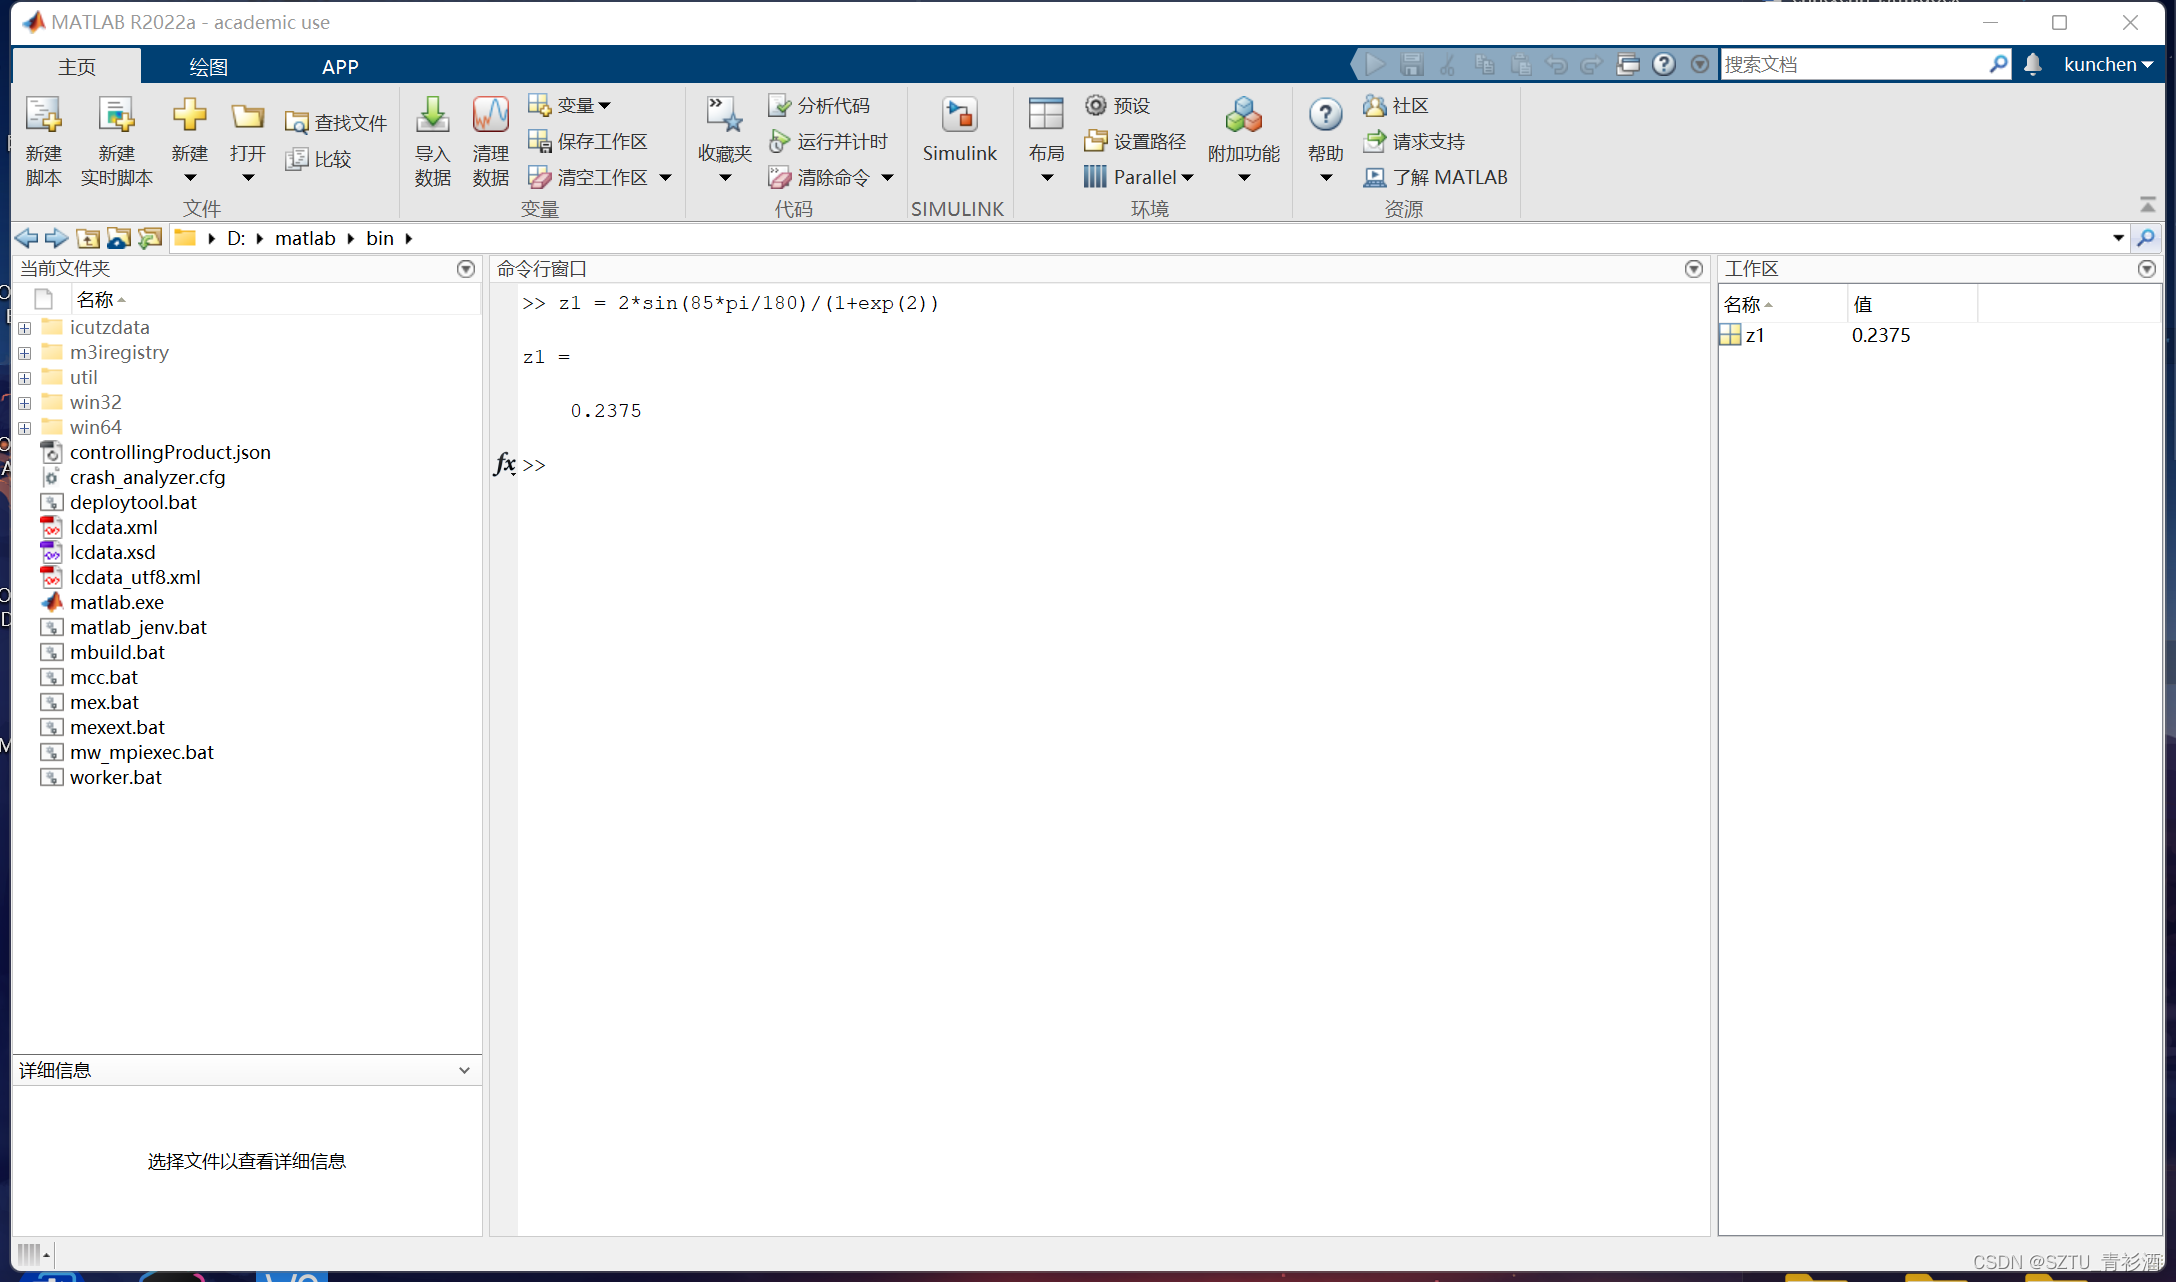This screenshot has height=1282, width=2176.
Task: Switch to the Plots tab
Action: tap(208, 66)
